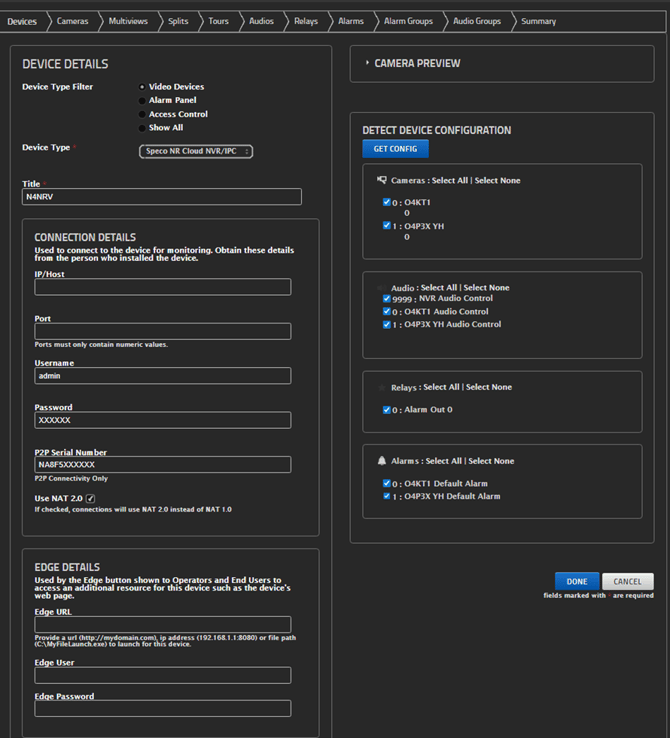Click Select None for Cameras
Screen dimensions: 670x738
coord(497,181)
